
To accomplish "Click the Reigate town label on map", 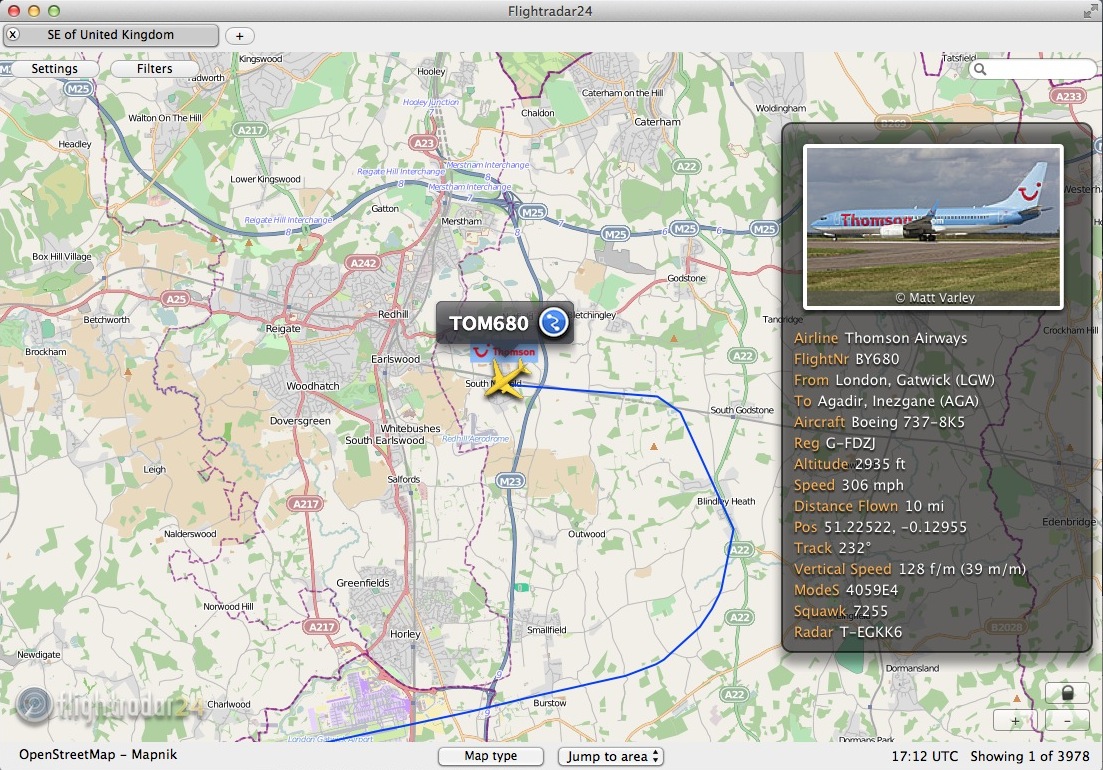I will 283,329.
